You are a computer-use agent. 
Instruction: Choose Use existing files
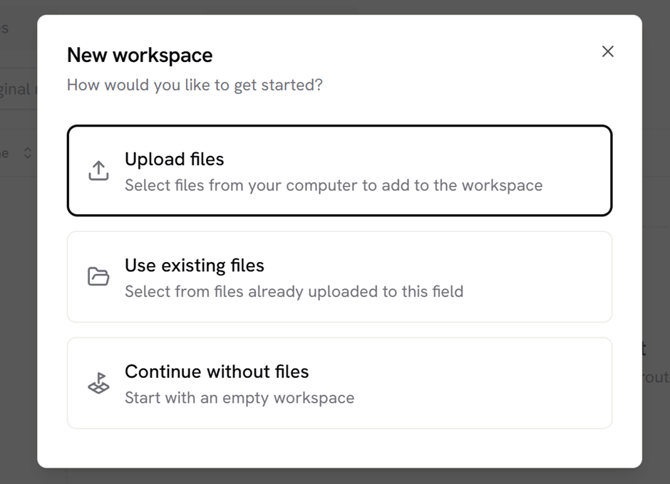[x=339, y=277]
